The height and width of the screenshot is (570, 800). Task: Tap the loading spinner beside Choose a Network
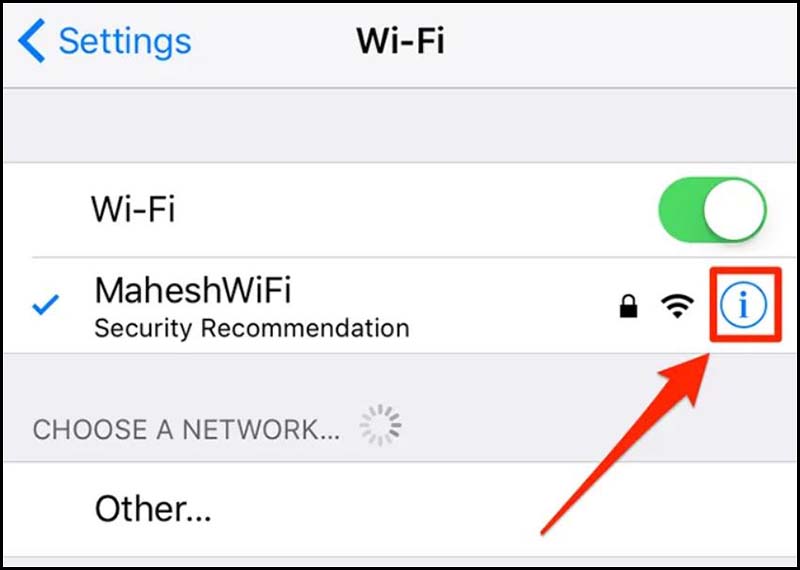pyautogui.click(x=381, y=426)
